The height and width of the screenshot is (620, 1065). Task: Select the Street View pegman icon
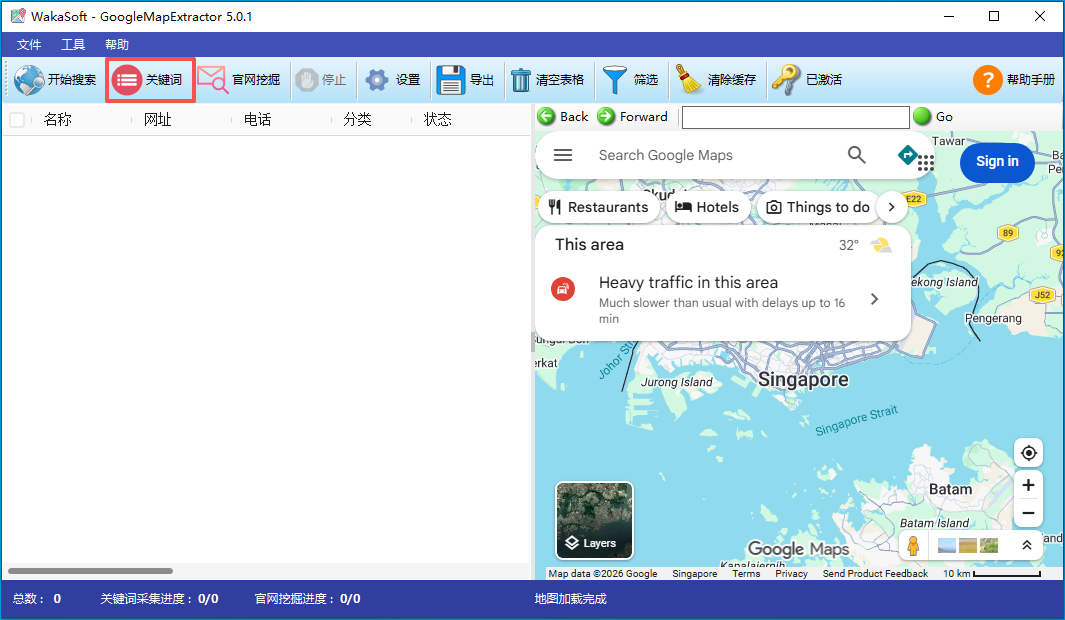tap(914, 545)
